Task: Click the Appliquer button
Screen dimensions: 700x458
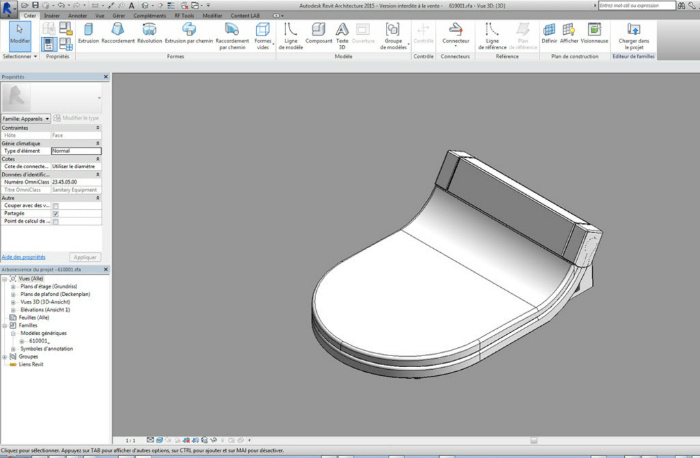Action: 86,257
